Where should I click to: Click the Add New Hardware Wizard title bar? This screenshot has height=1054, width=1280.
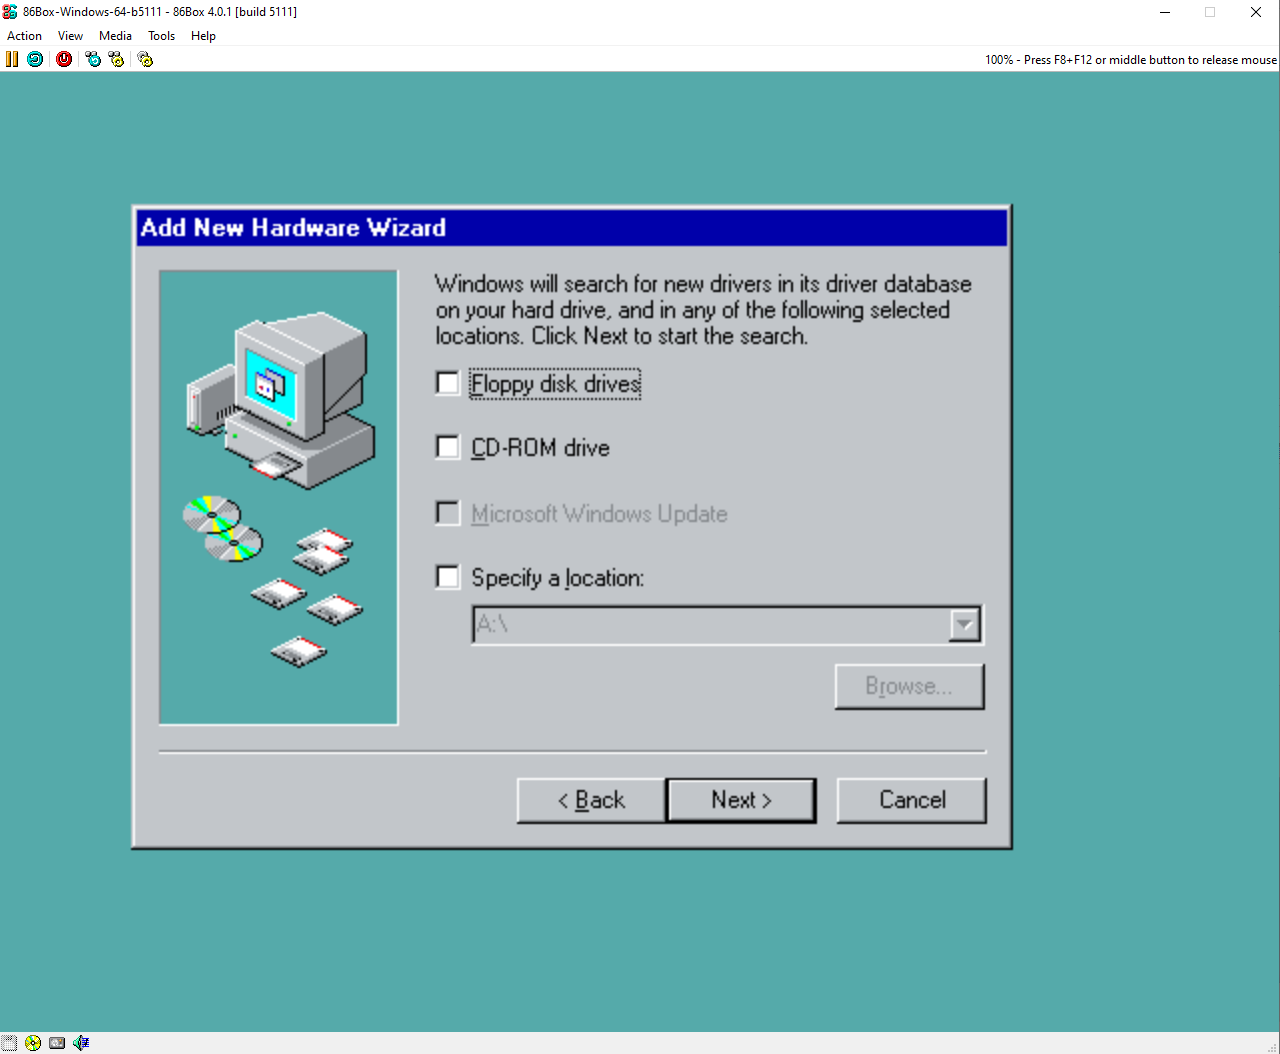[572, 227]
